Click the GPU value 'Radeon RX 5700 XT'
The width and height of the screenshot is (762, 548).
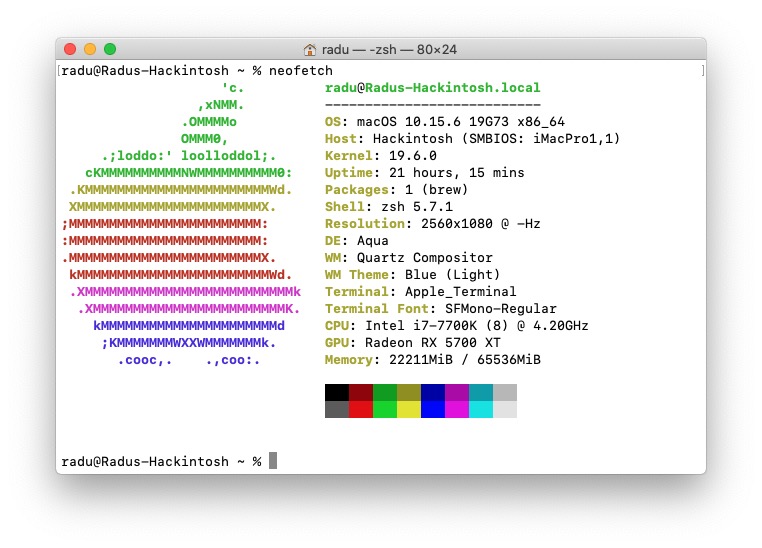(433, 343)
